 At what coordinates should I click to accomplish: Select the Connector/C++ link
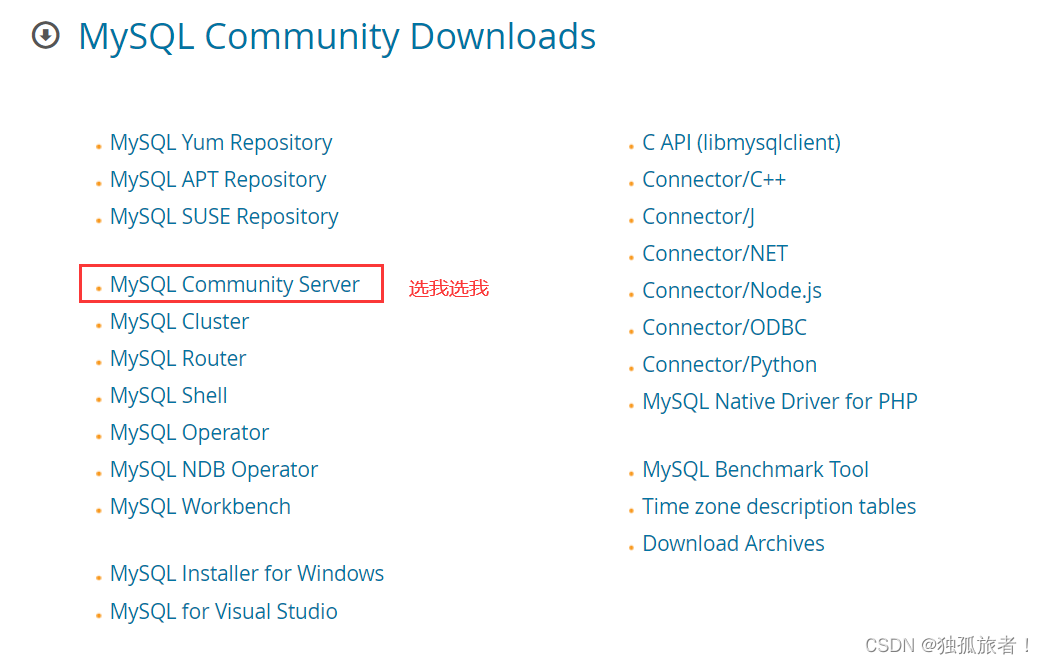coord(714,180)
